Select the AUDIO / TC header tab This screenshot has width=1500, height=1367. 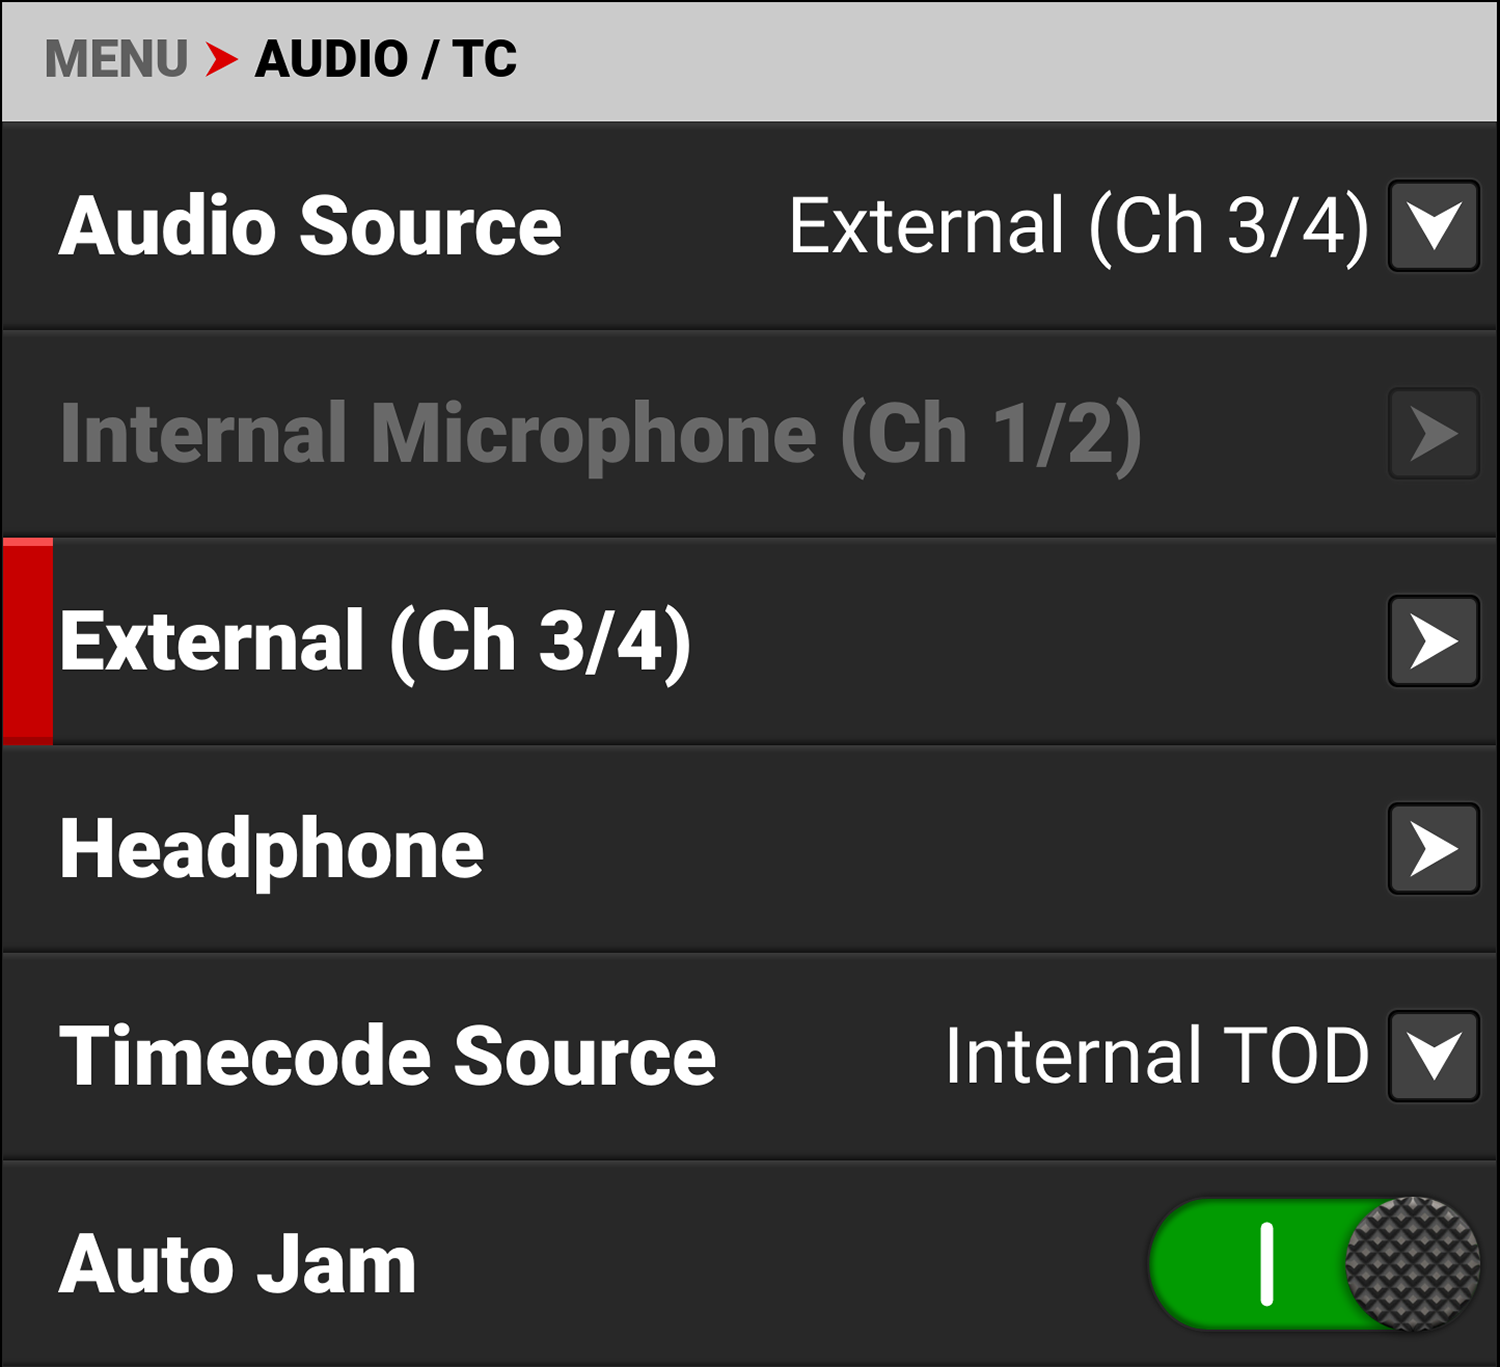tap(385, 58)
